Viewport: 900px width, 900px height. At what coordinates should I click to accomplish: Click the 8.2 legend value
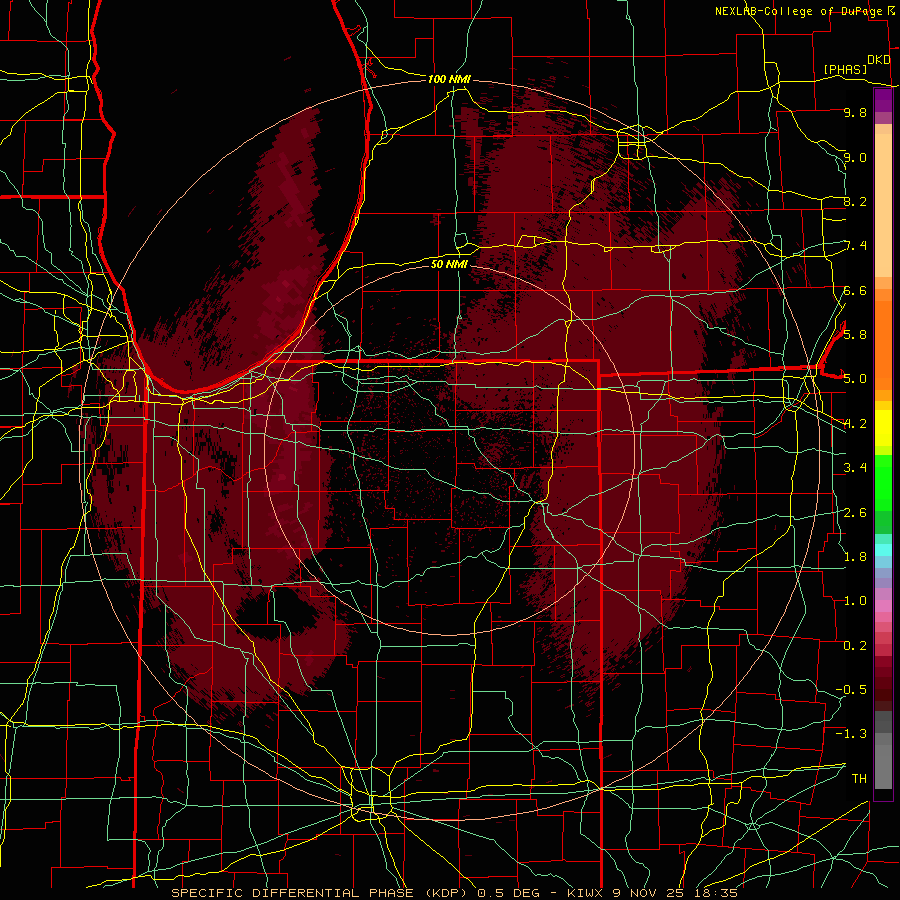855,201
